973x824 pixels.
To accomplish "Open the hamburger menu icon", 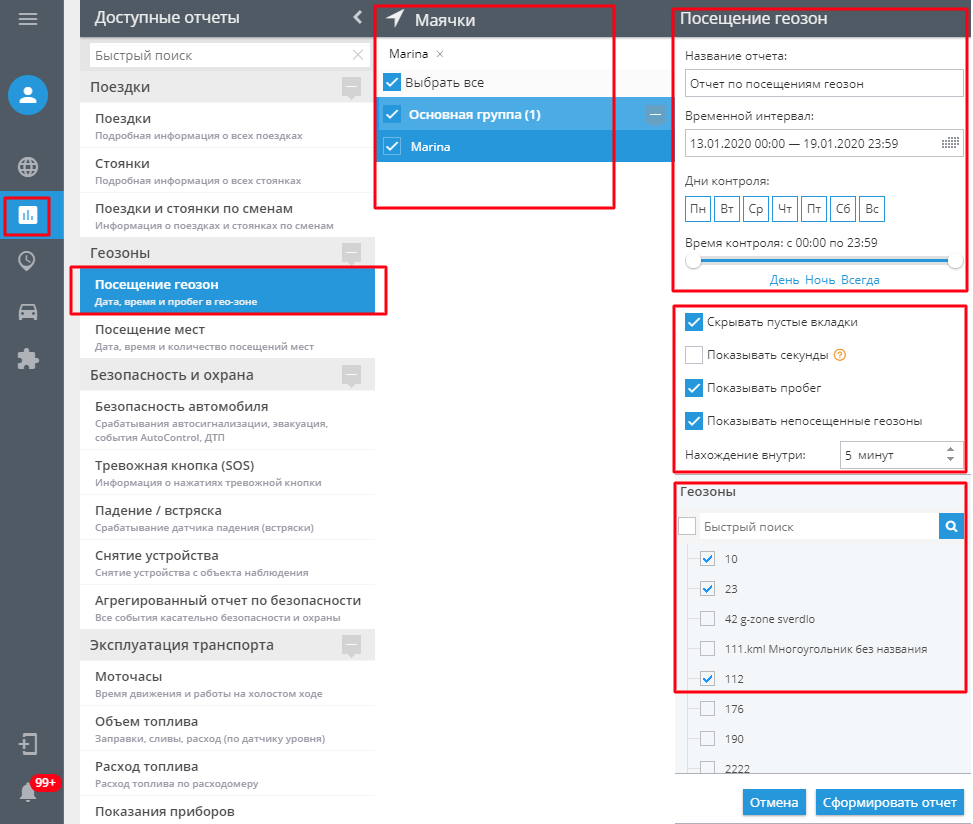I will [28, 19].
